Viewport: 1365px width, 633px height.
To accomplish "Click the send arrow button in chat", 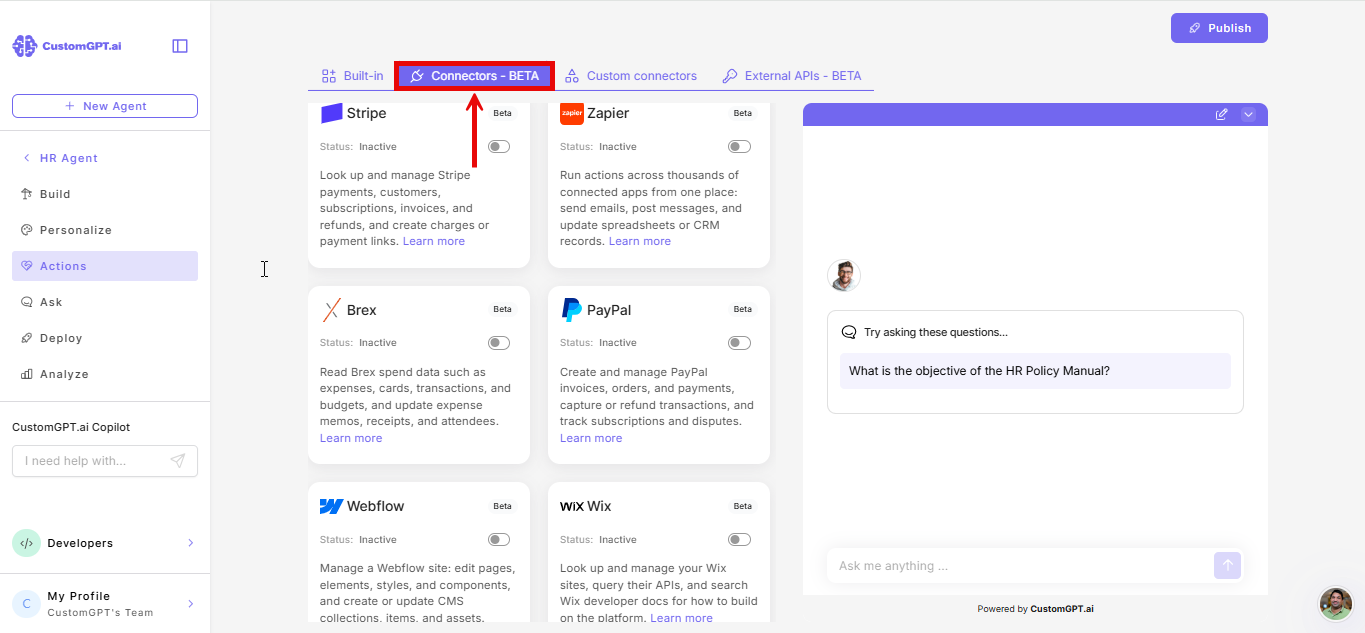I will pyautogui.click(x=1227, y=566).
